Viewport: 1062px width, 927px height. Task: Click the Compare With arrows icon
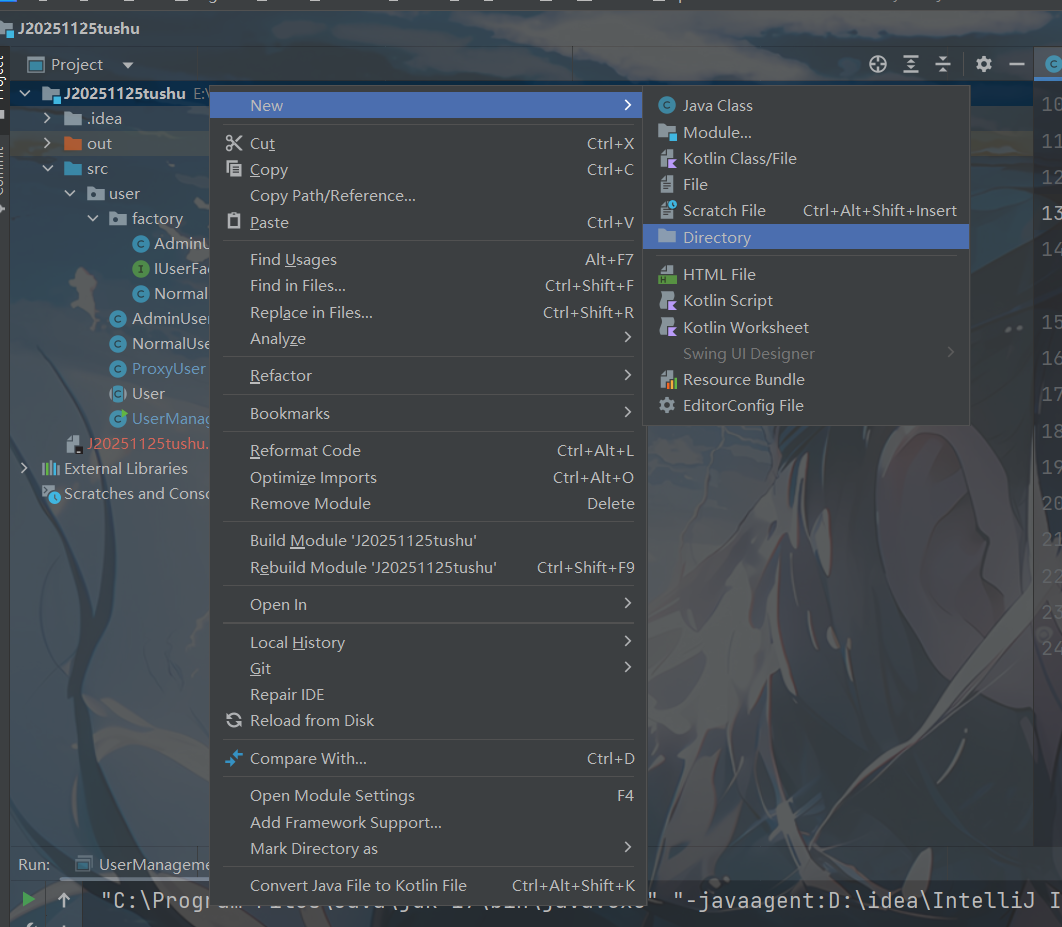point(234,758)
